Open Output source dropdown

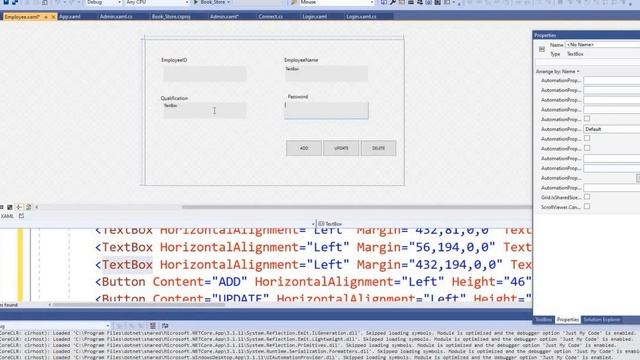point(55,326)
